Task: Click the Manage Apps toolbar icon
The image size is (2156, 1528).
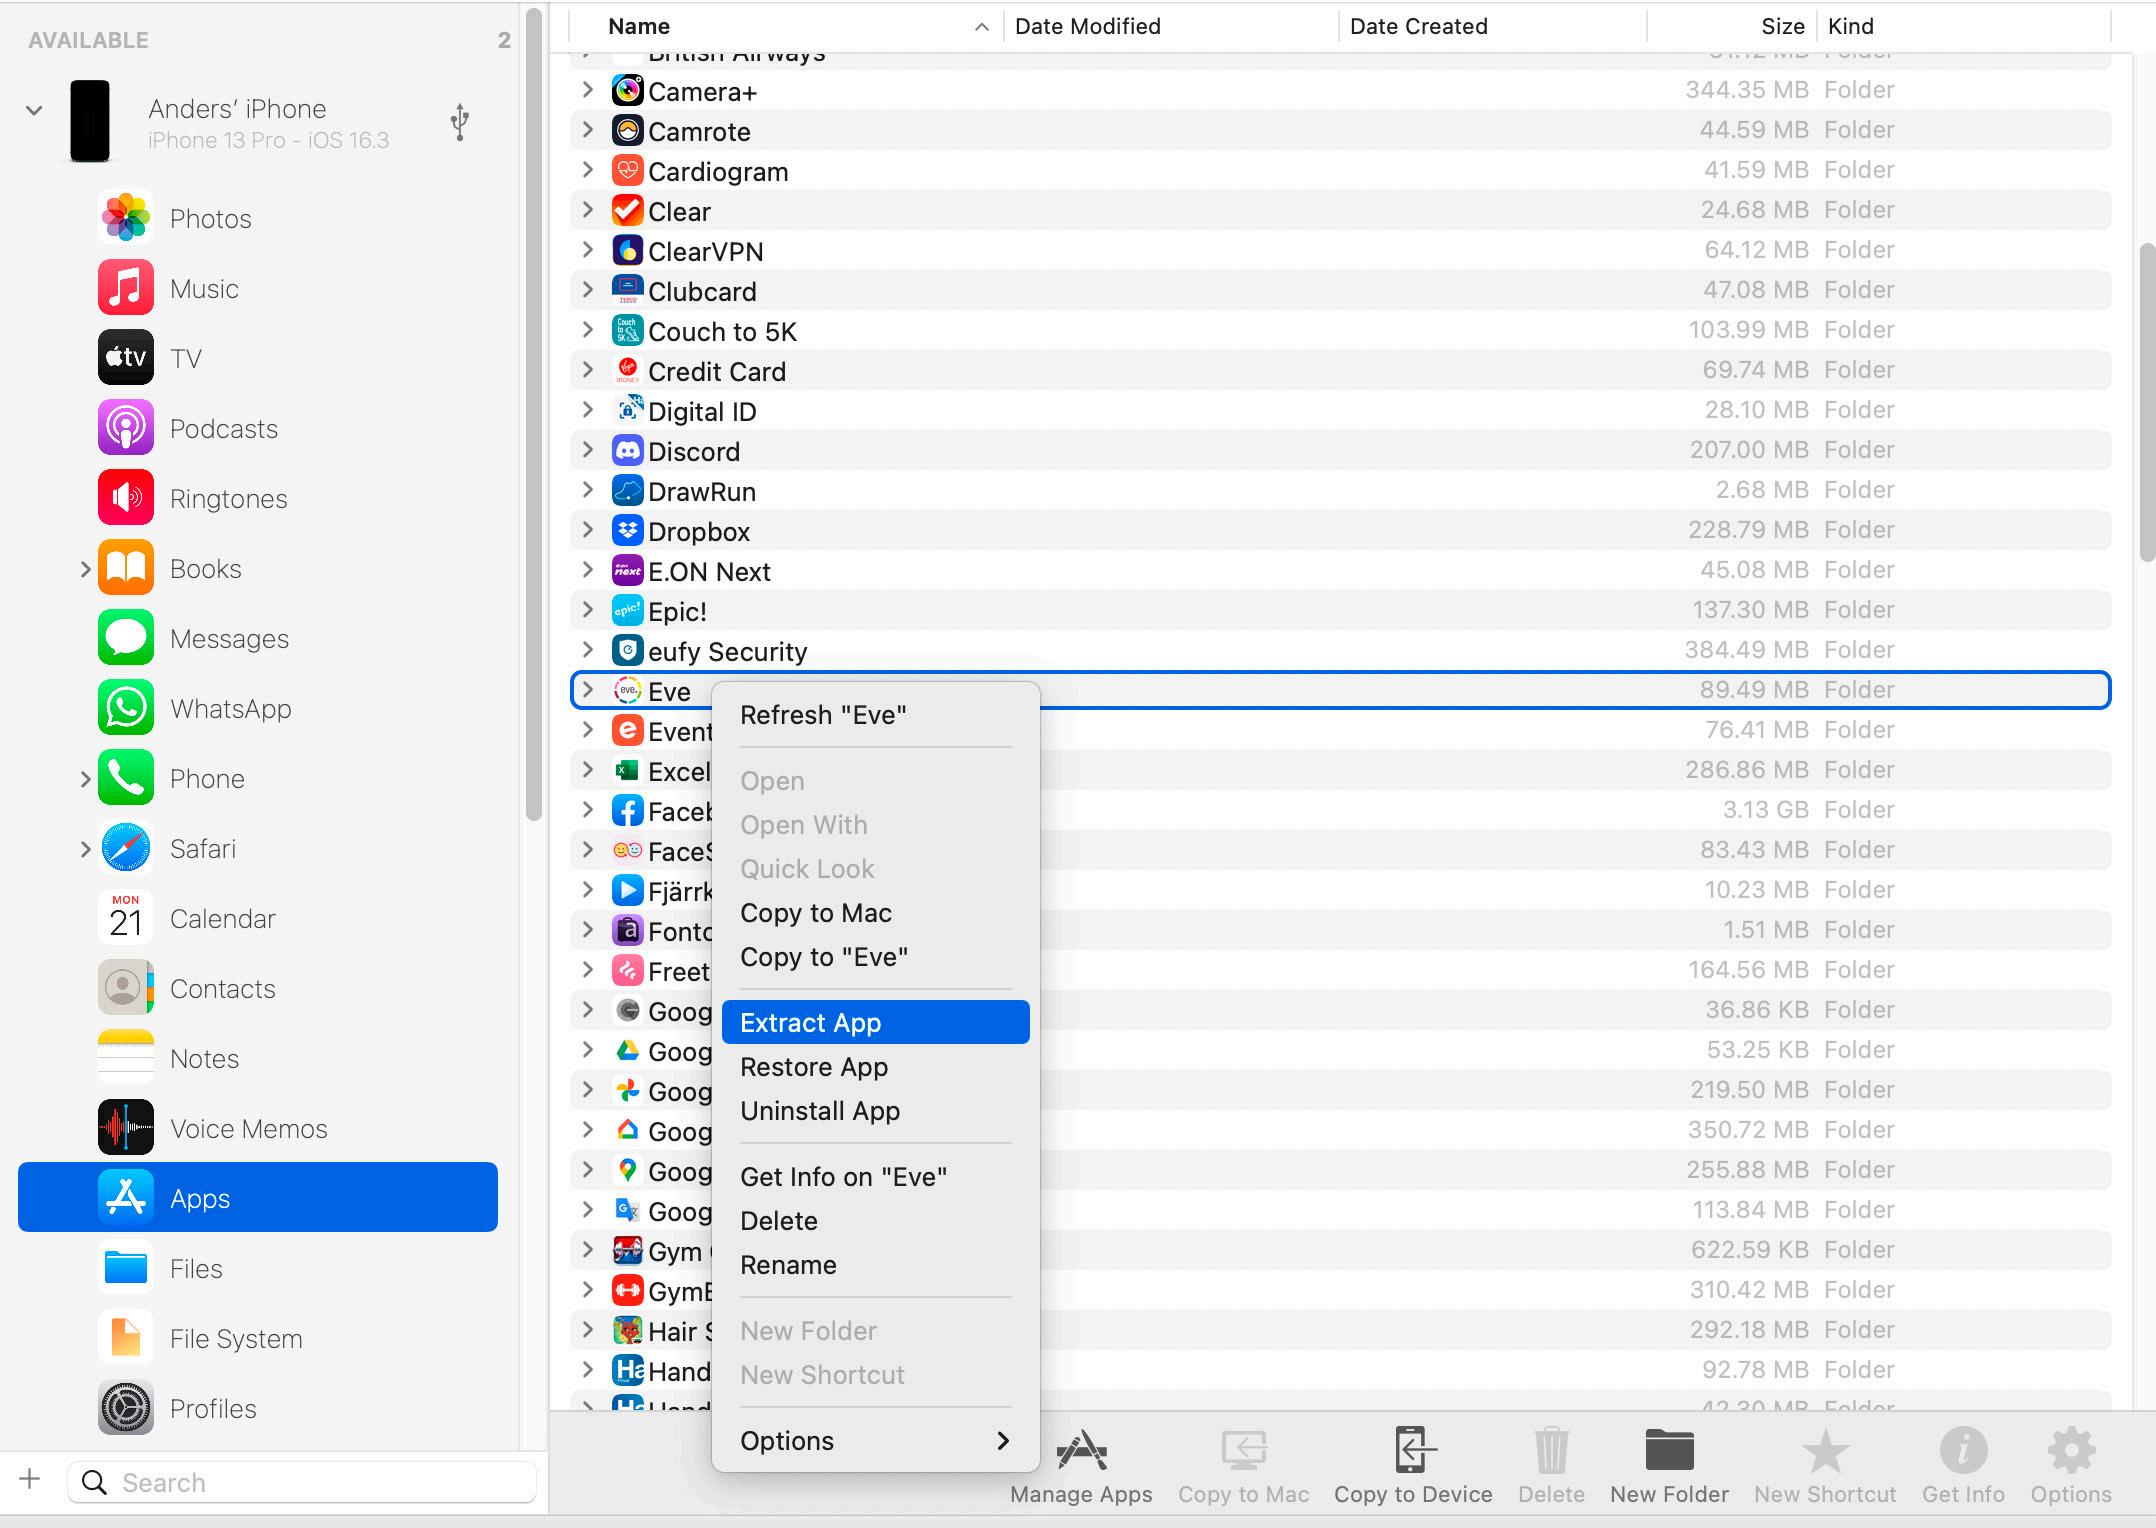Action: (x=1081, y=1451)
